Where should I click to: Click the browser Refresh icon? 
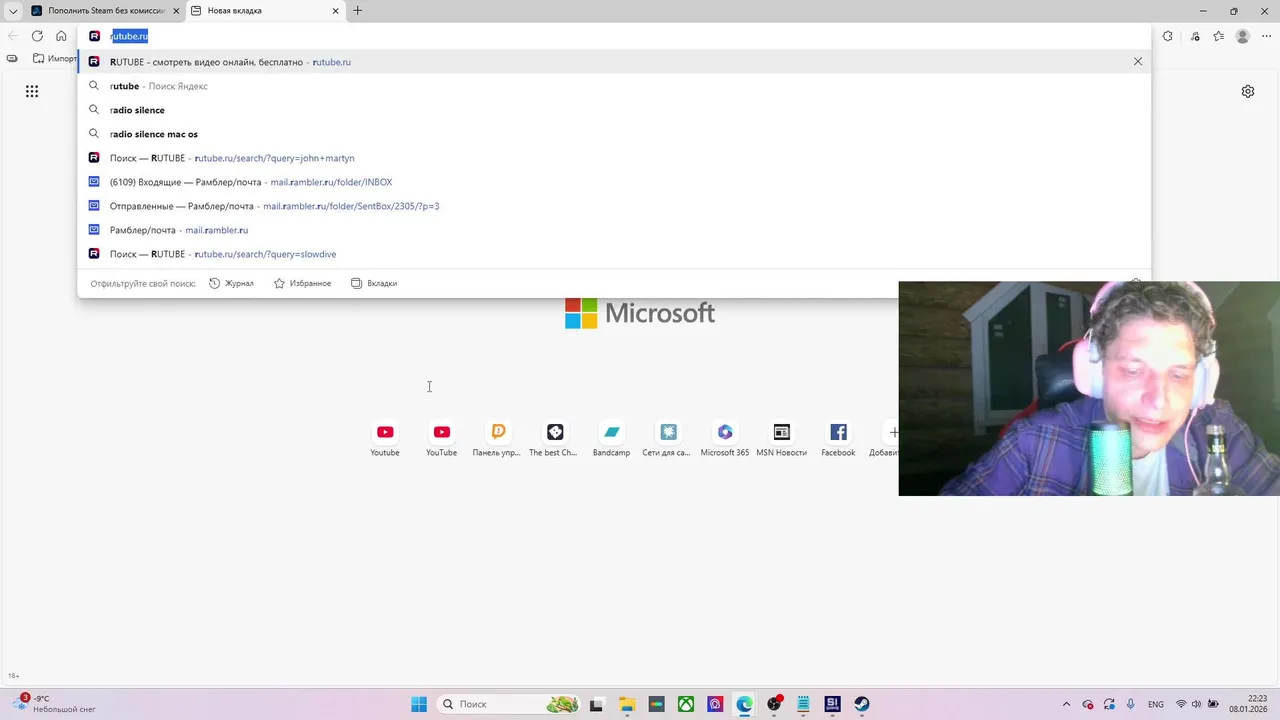coord(37,36)
